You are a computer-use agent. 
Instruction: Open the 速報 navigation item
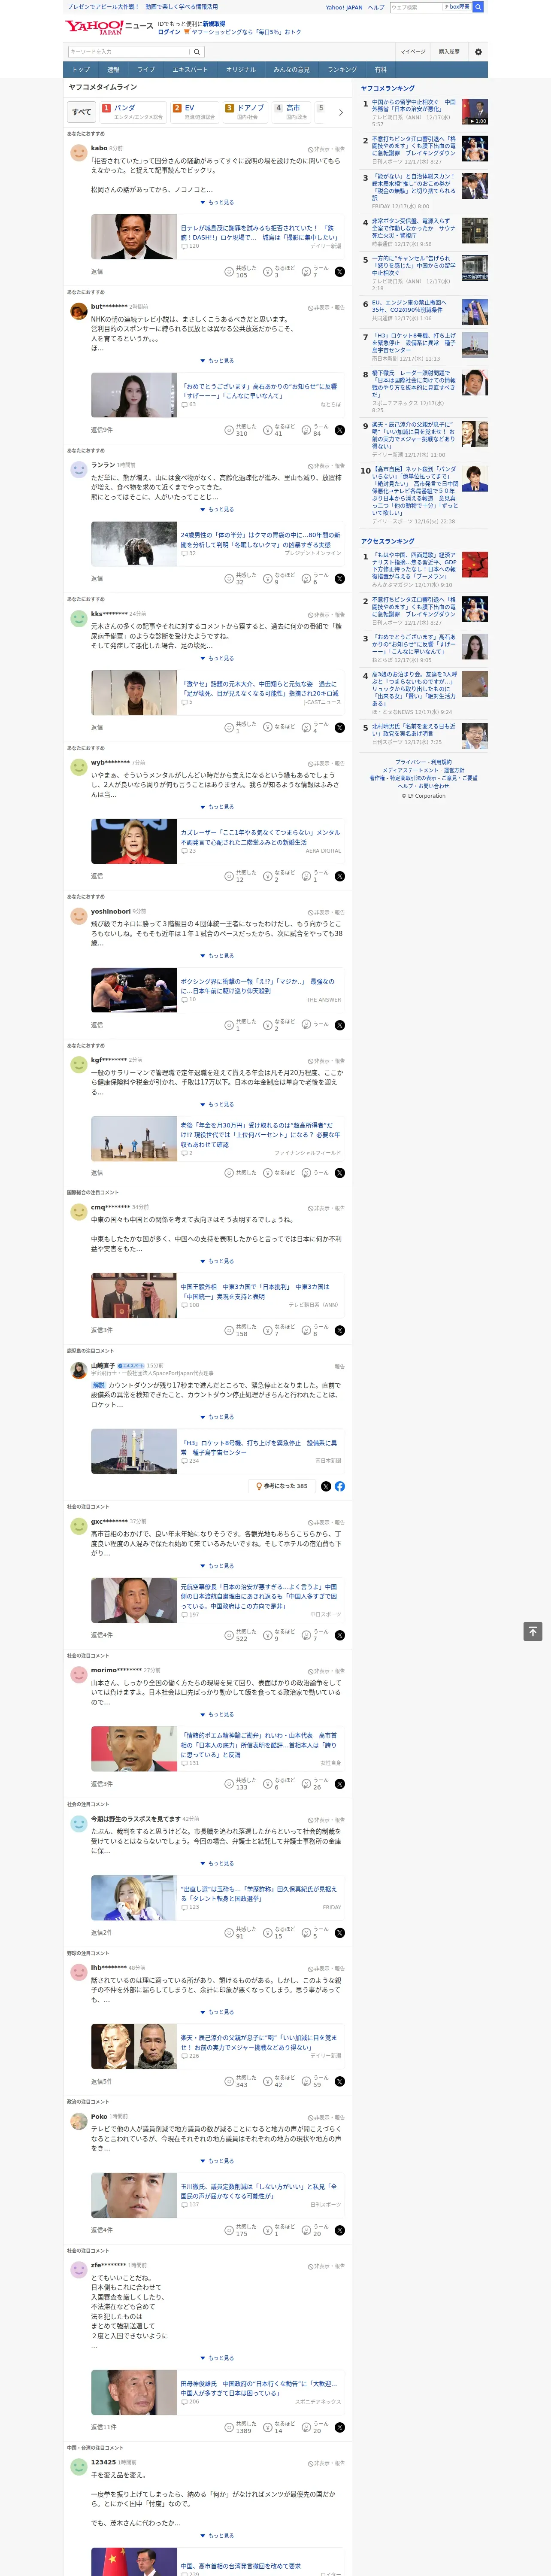point(113,70)
